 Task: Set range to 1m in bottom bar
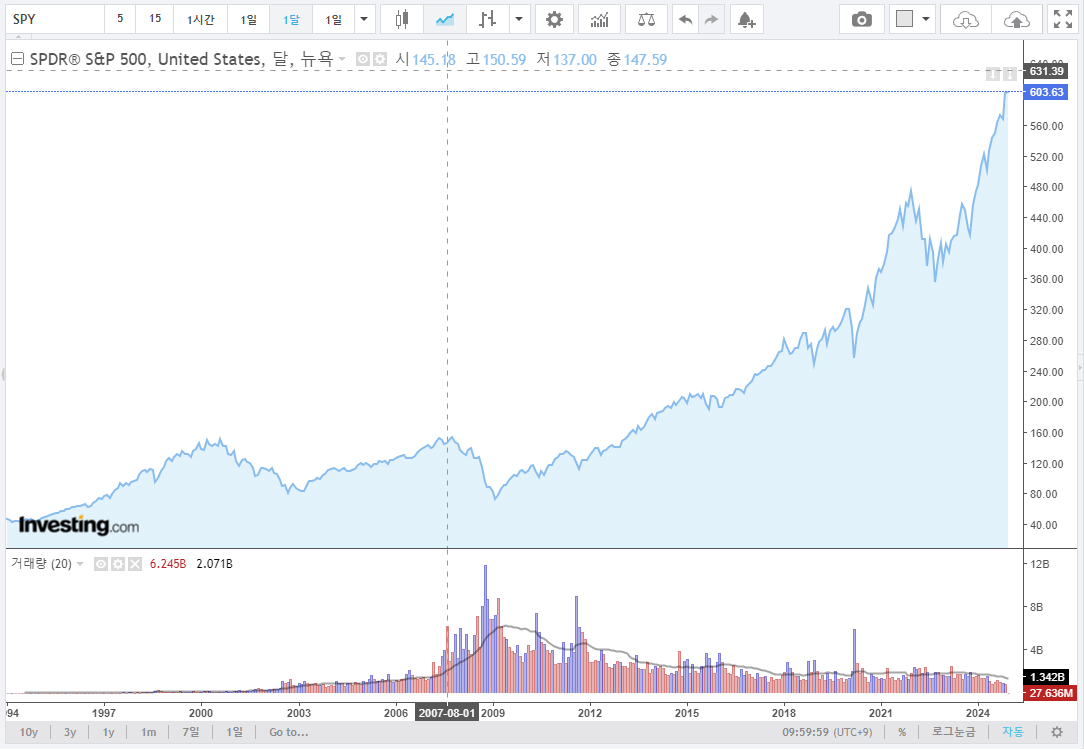[149, 732]
